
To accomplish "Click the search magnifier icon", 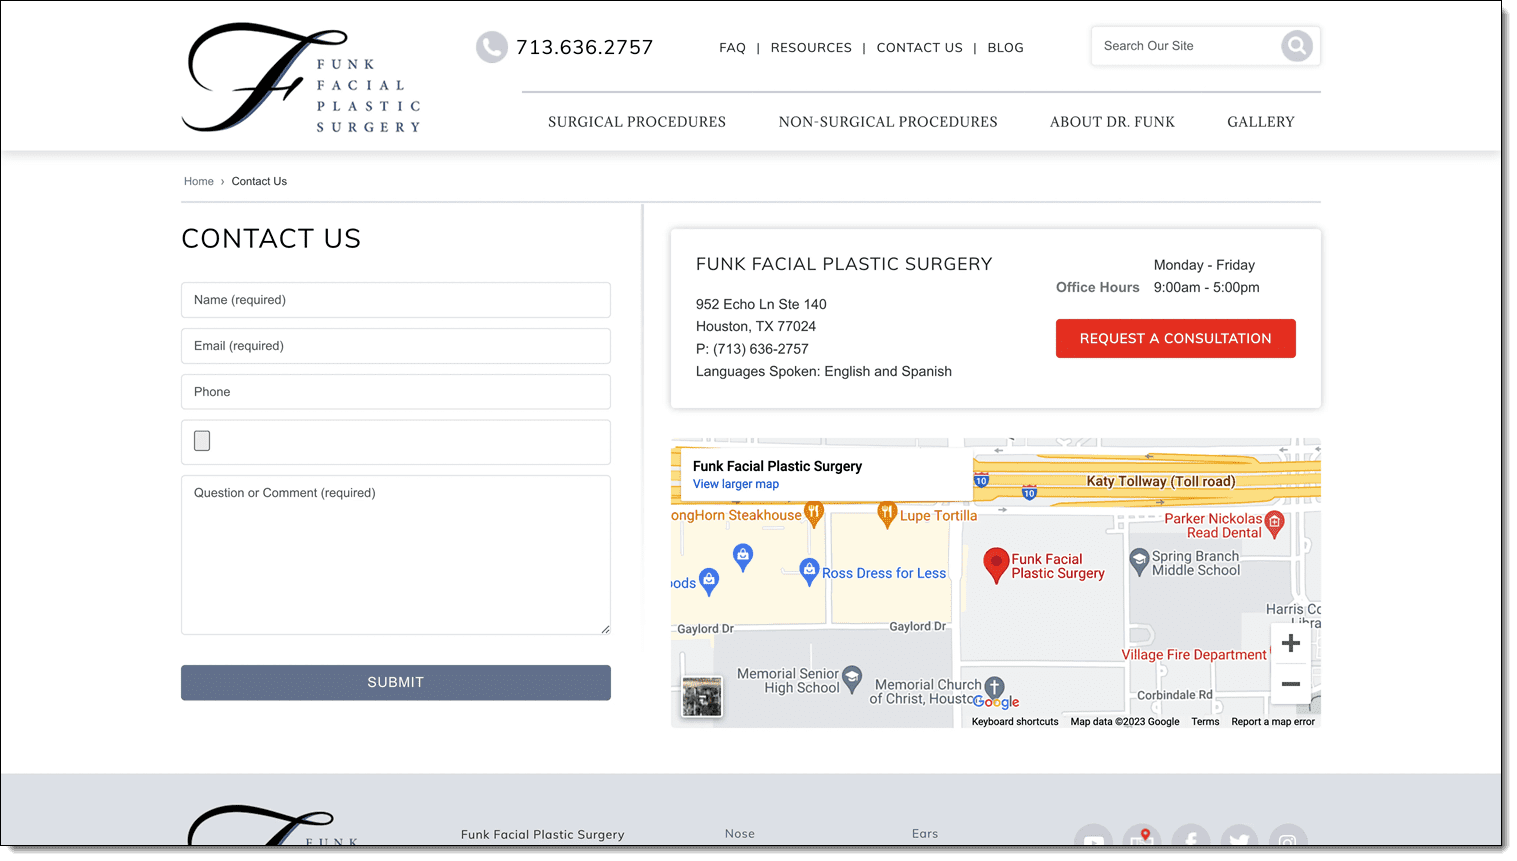I will tap(1296, 46).
